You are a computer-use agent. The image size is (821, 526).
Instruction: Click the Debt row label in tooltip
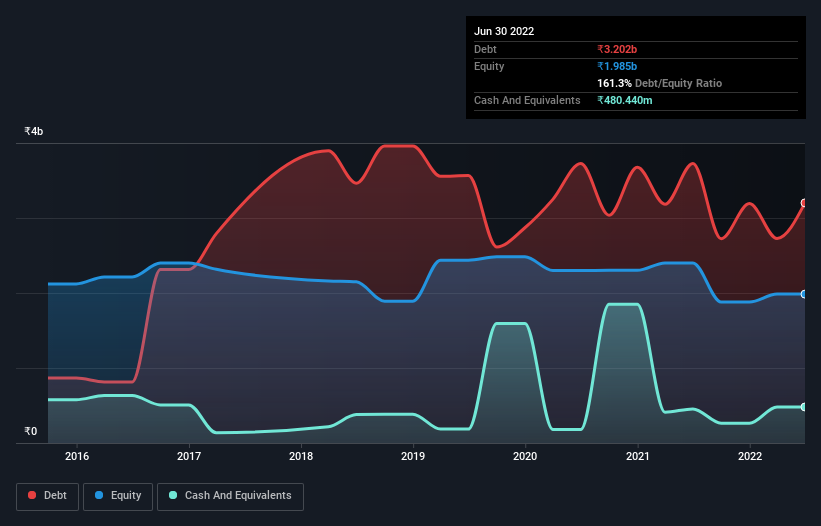485,49
